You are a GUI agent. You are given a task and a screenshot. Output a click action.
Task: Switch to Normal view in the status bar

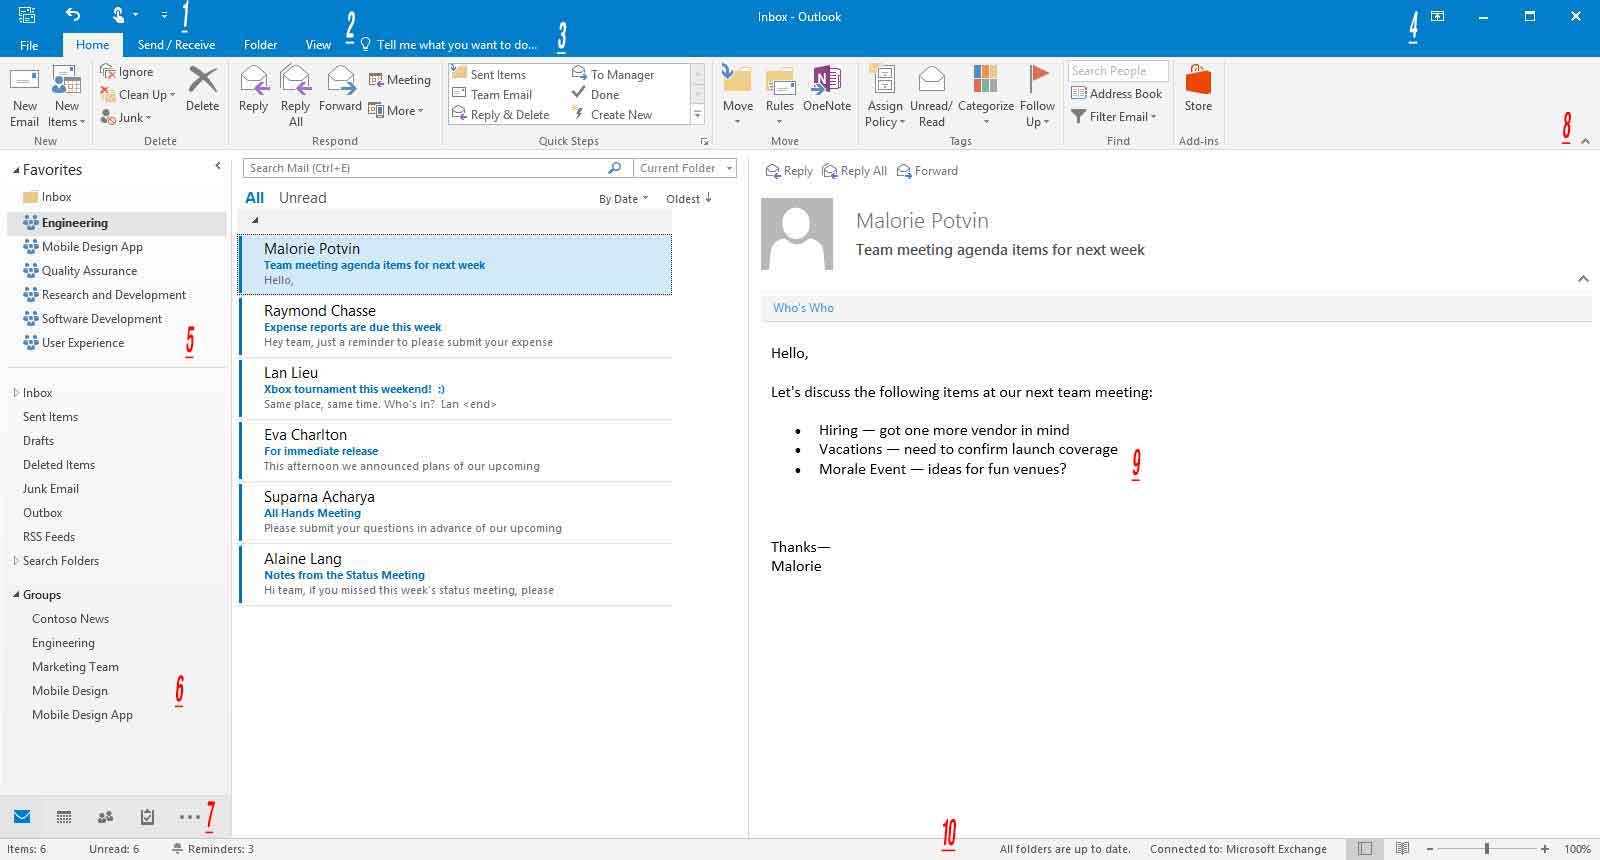coord(1365,848)
